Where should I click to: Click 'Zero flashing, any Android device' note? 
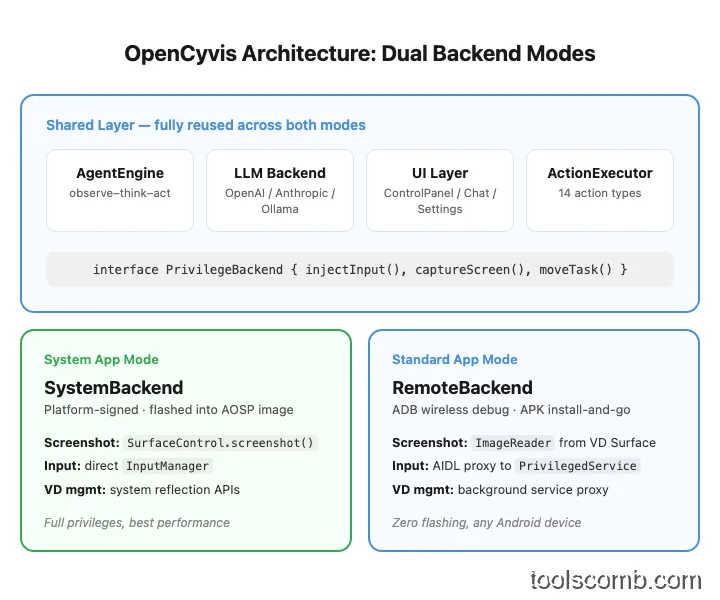pyautogui.click(x=487, y=523)
